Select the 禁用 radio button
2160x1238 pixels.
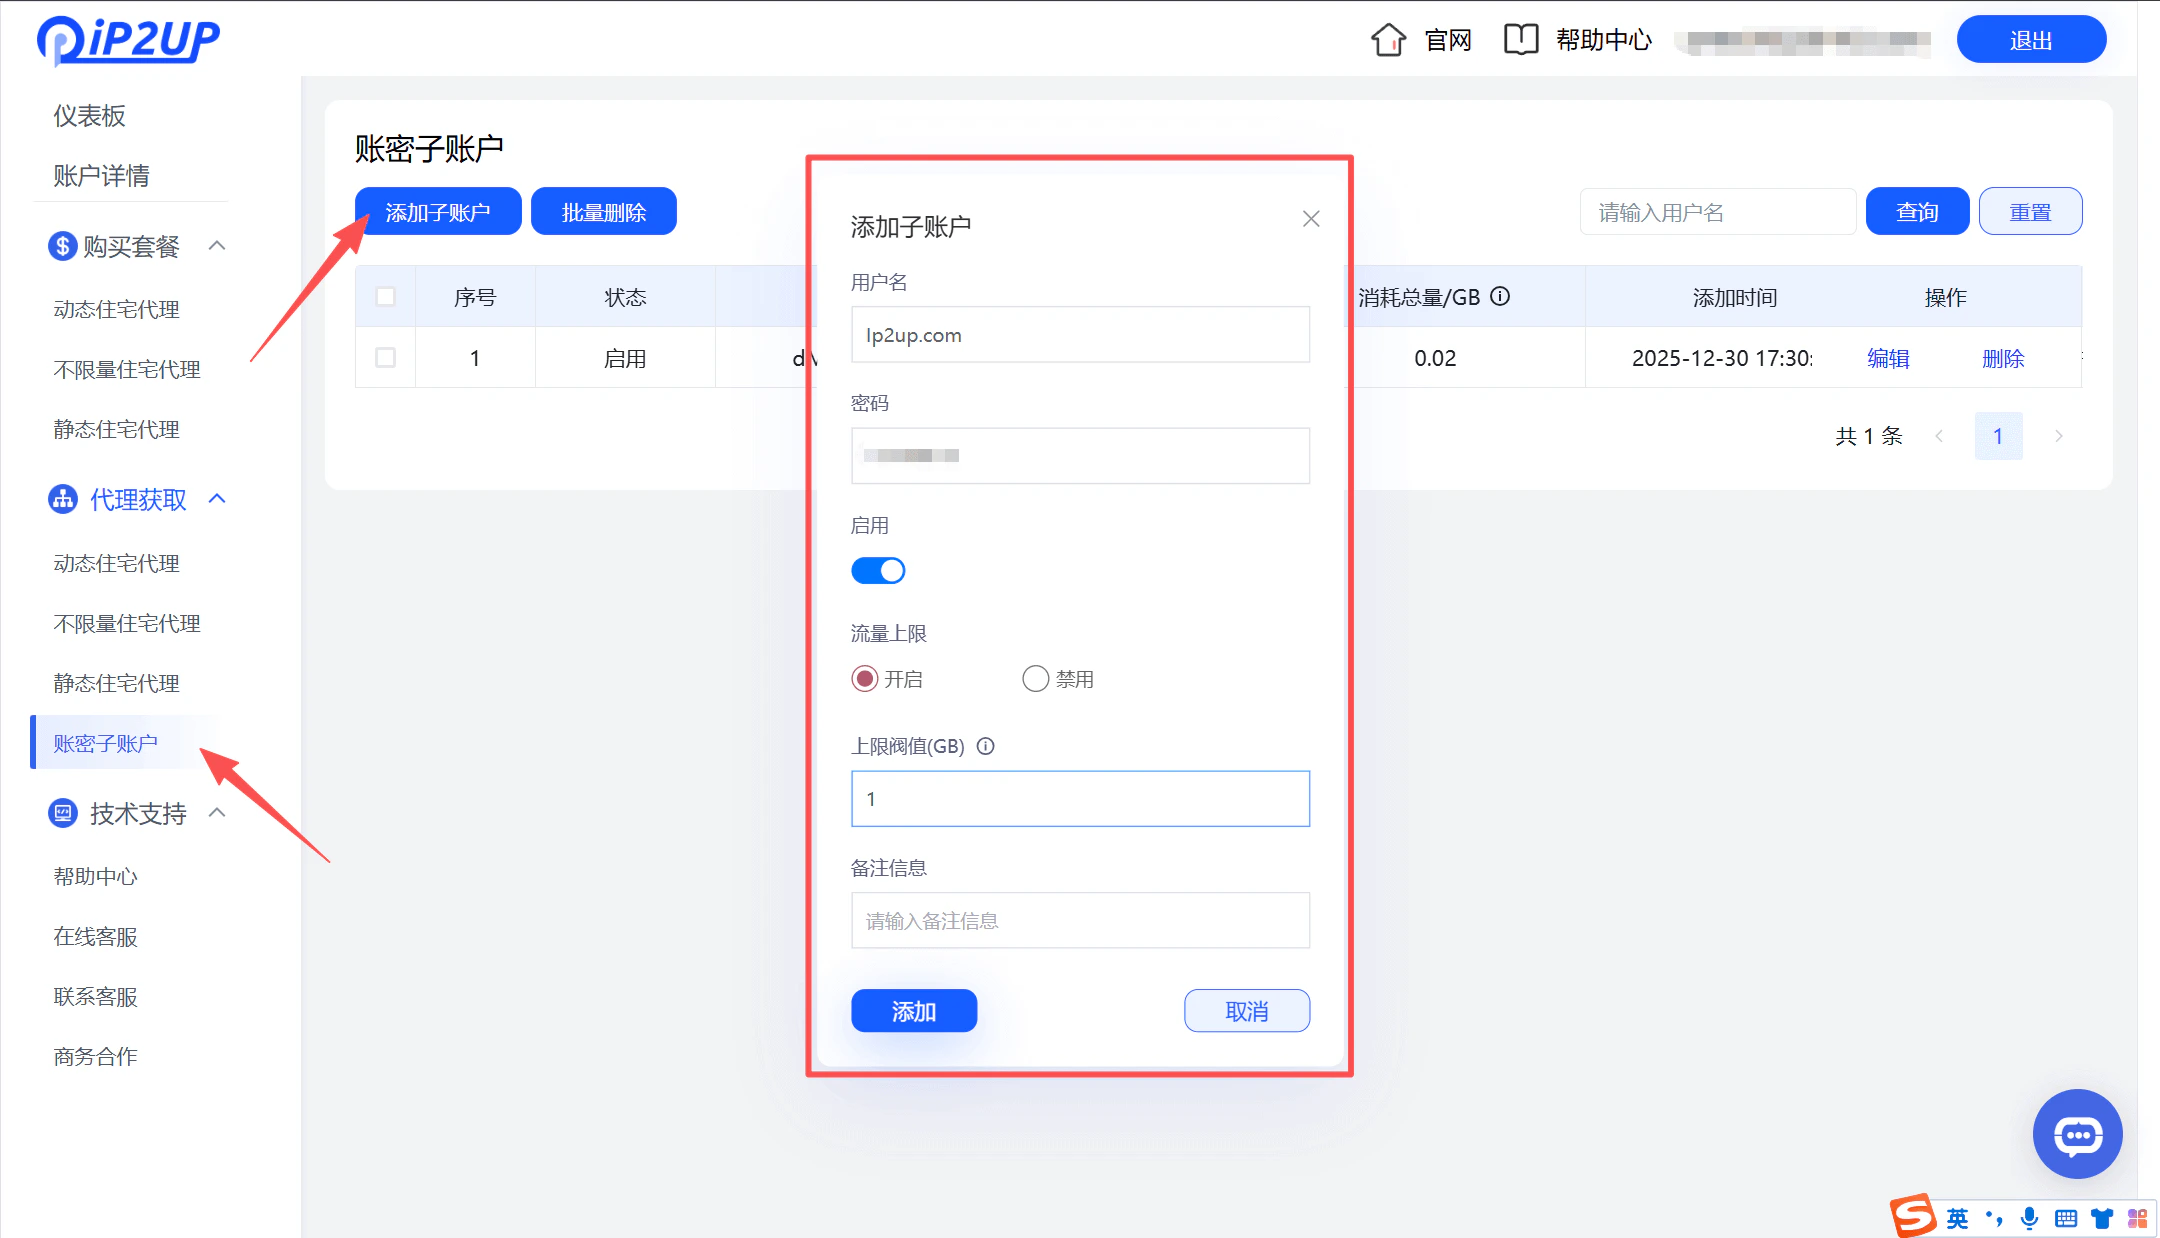1035,678
